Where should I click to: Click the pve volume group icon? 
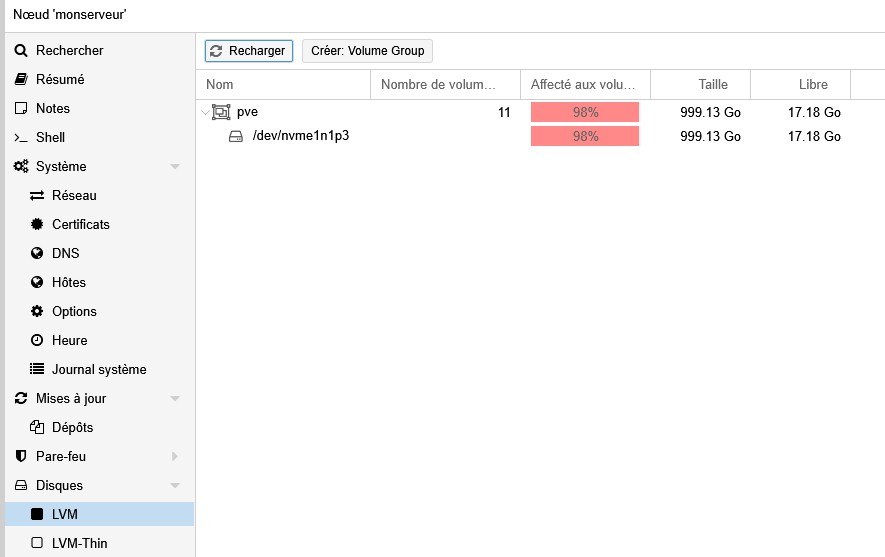[221, 112]
